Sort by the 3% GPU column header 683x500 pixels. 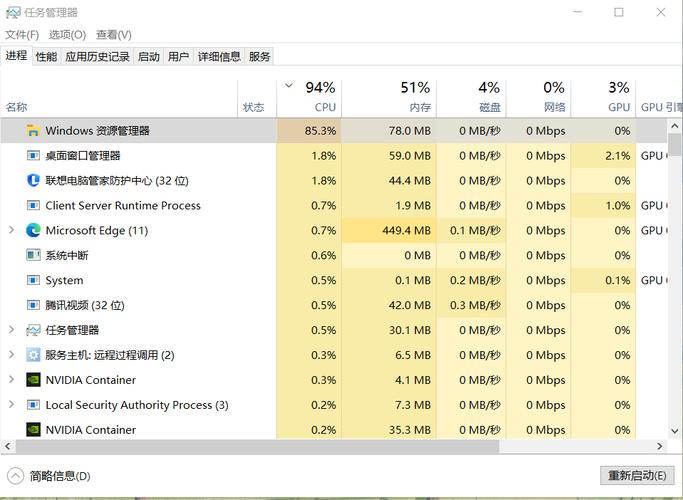click(603, 98)
